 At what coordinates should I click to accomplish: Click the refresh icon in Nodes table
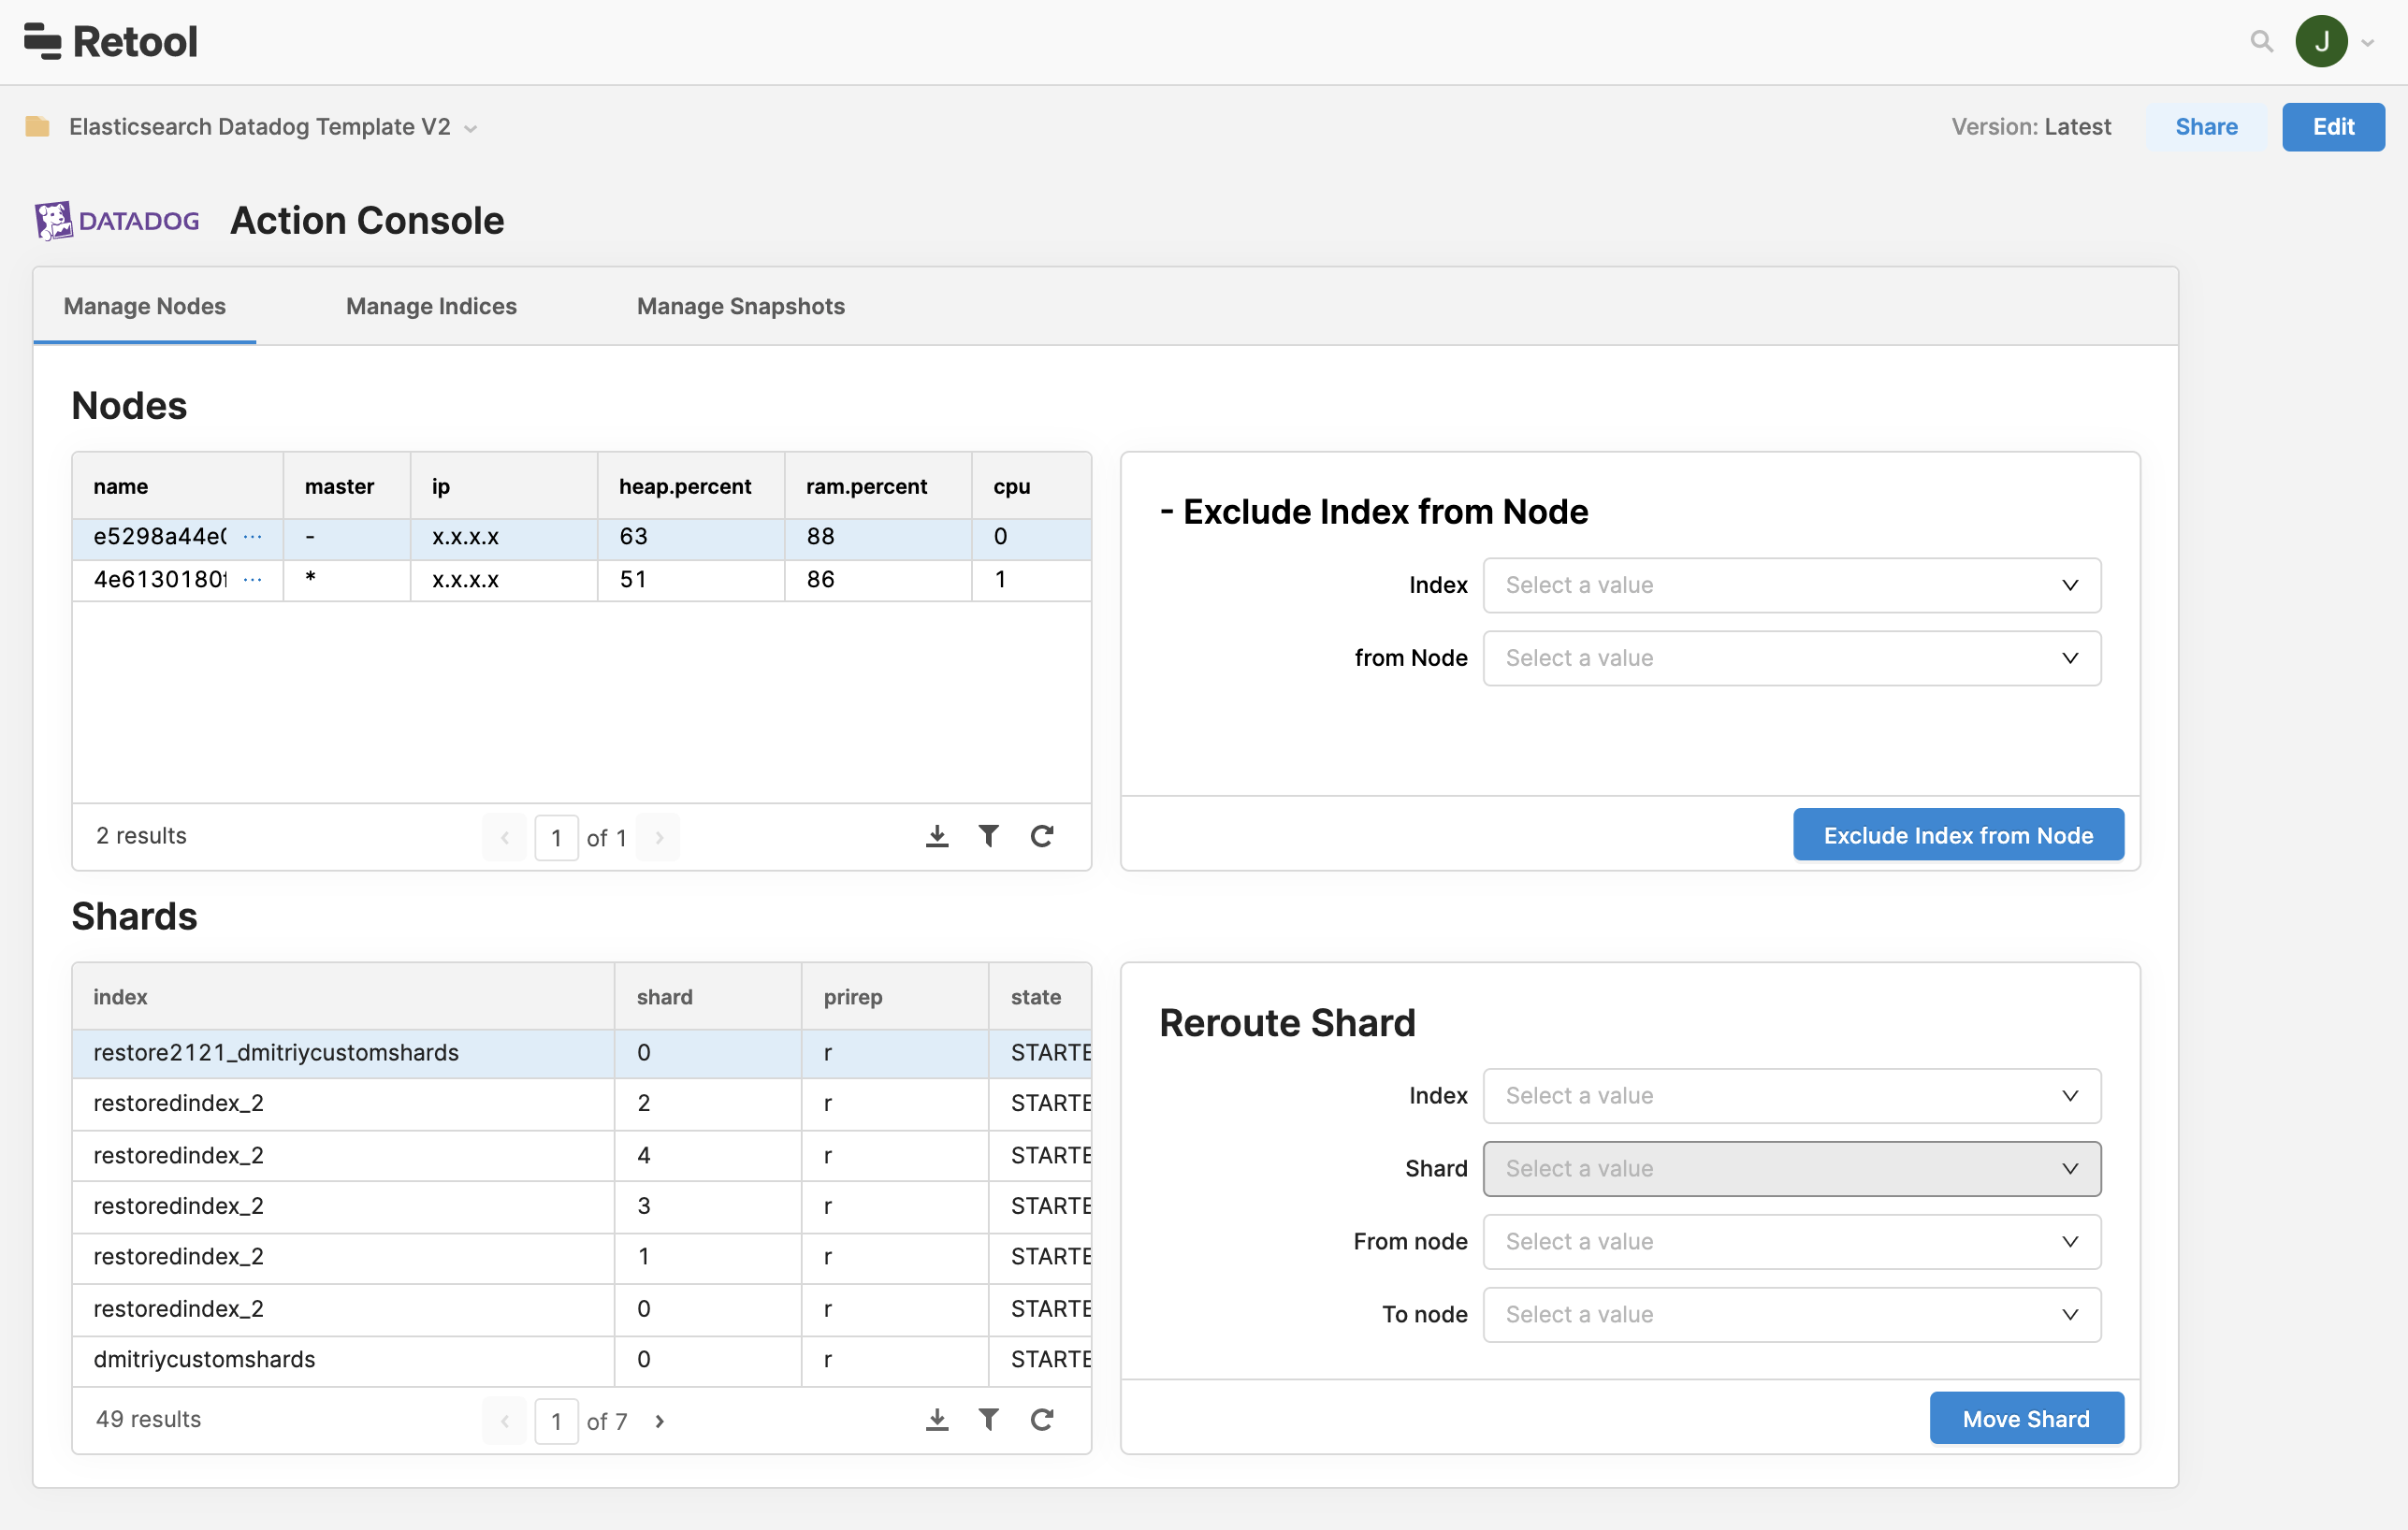[x=1041, y=835]
